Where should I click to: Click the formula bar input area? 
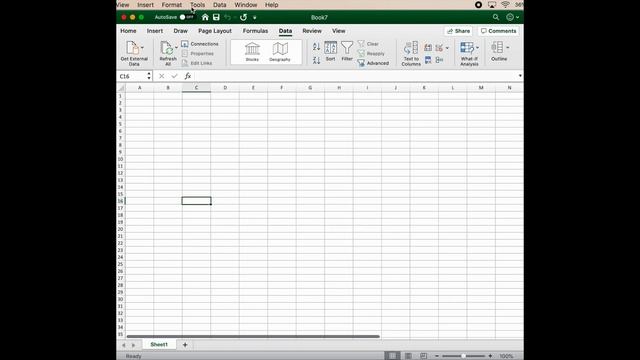pyautogui.click(x=355, y=76)
